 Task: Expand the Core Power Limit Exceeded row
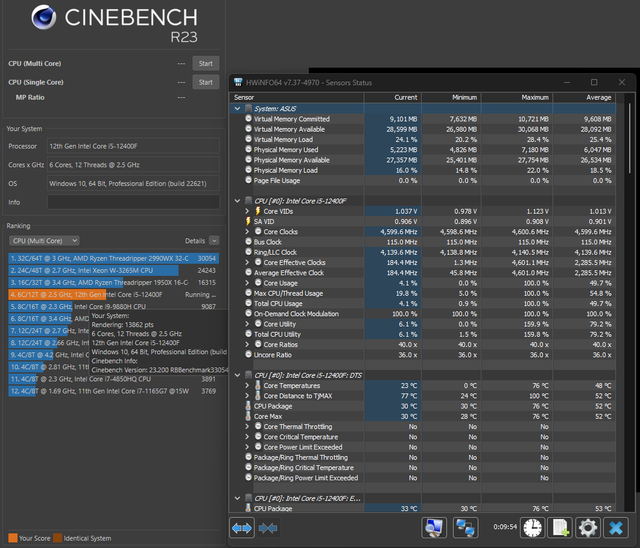click(x=247, y=447)
